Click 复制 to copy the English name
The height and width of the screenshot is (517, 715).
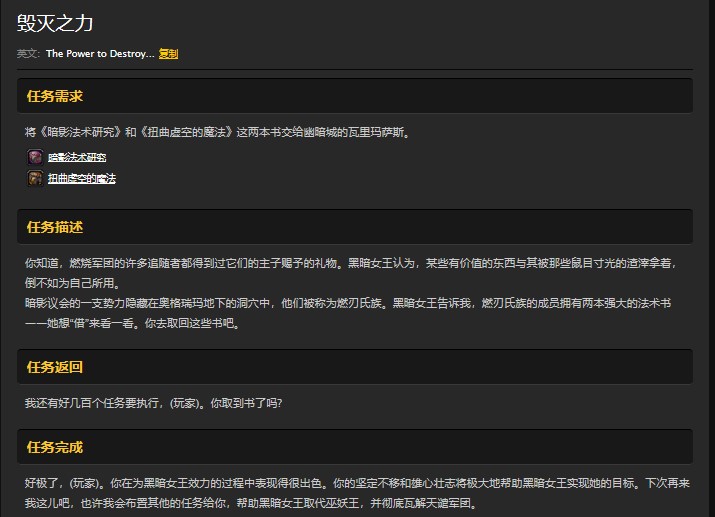tap(168, 54)
